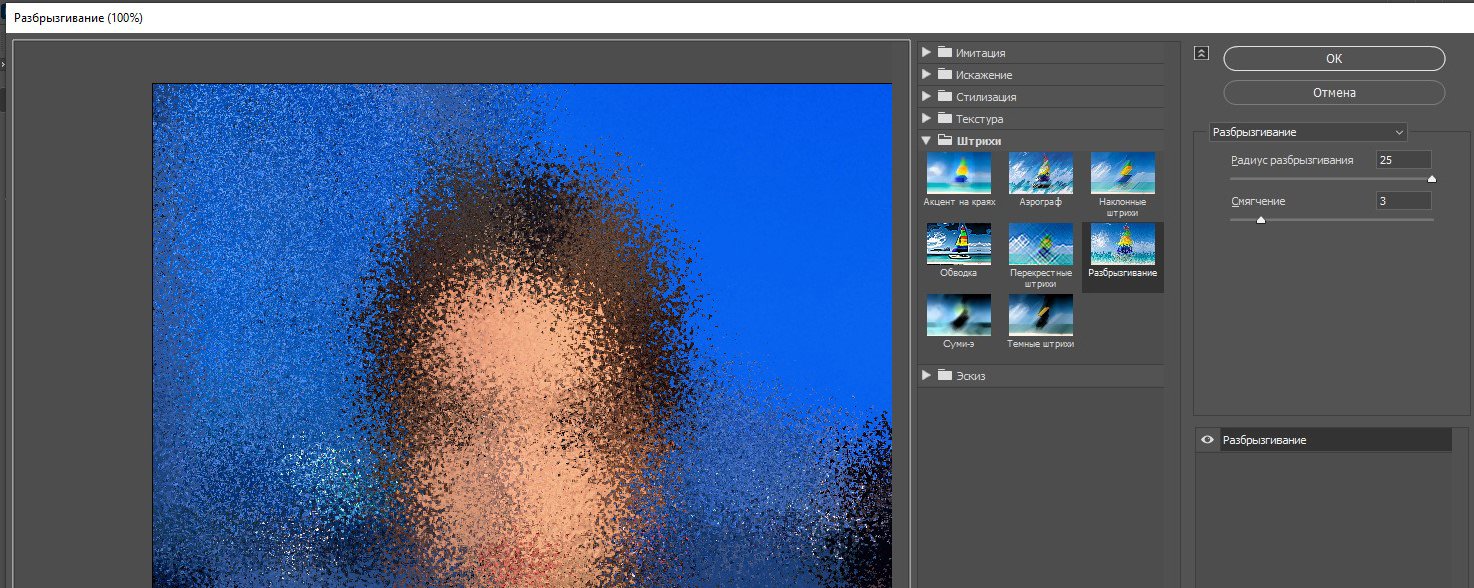Click the Смягчение label

pos(1258,201)
